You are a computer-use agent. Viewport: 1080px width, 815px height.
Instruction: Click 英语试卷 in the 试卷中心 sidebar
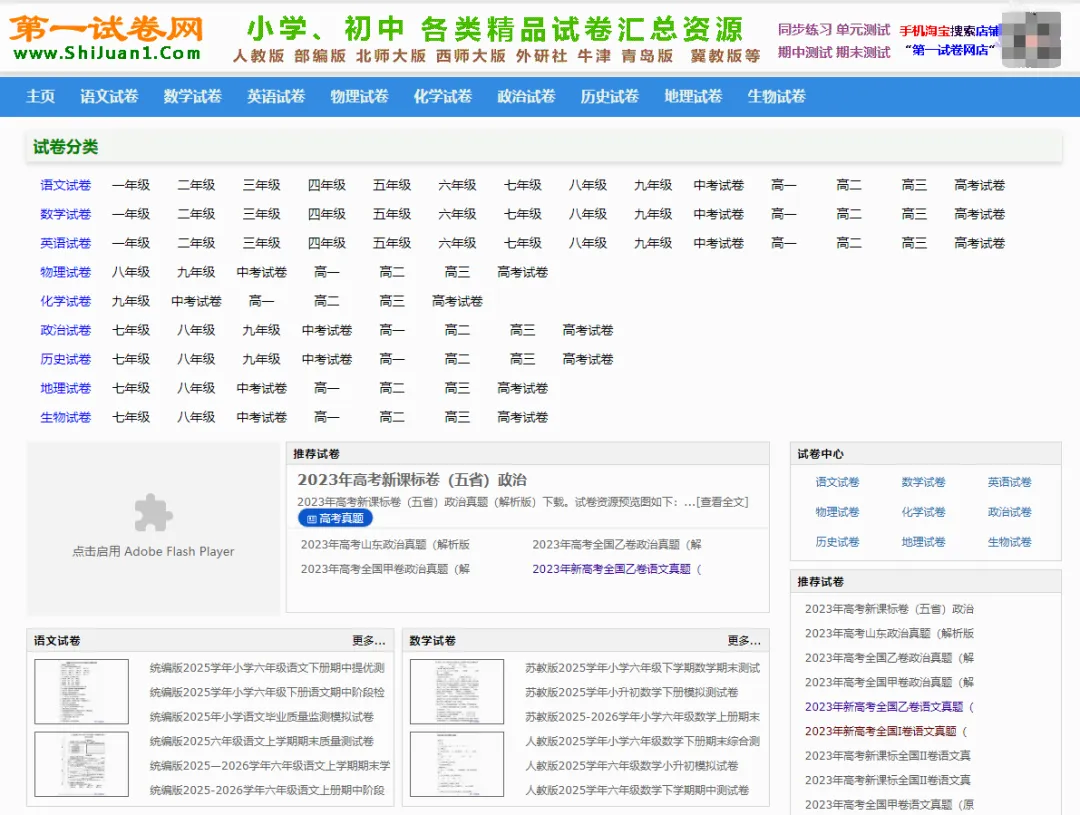click(x=1010, y=482)
